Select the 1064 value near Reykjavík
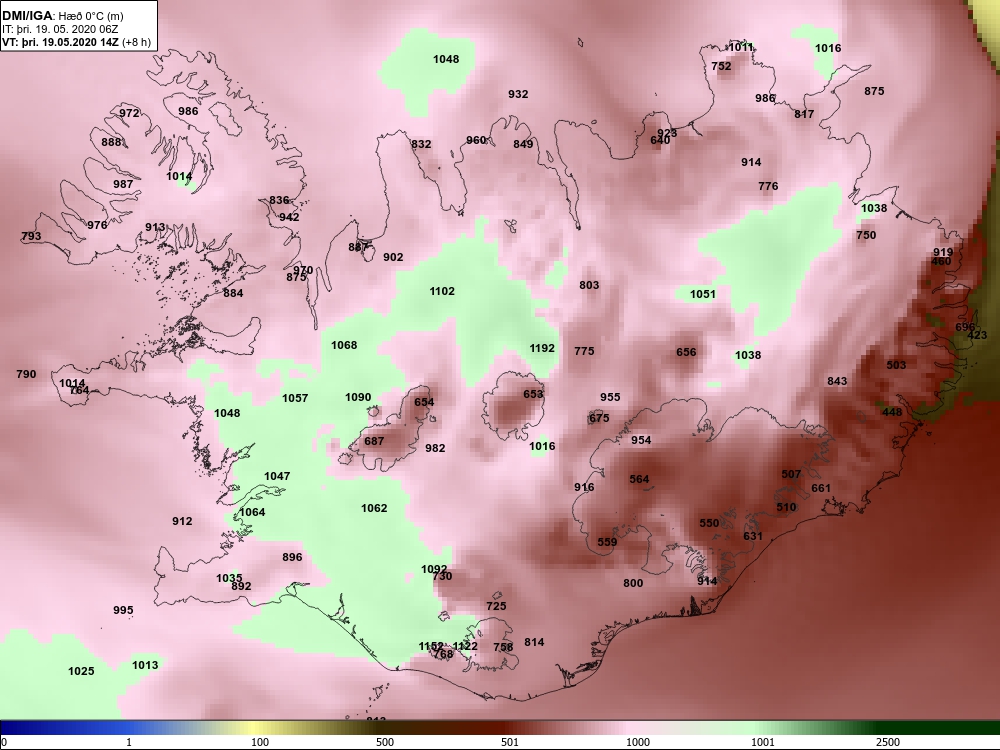 pos(253,512)
